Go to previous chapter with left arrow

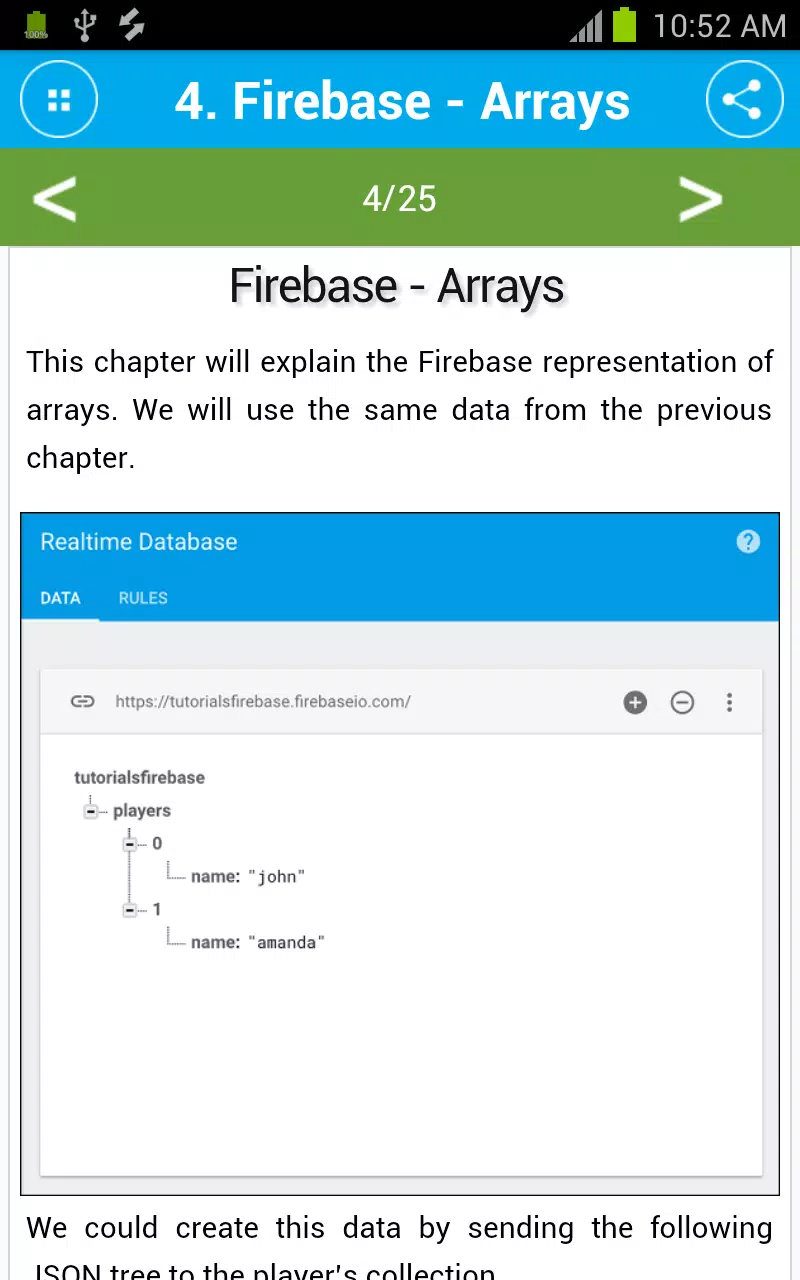tap(54, 198)
